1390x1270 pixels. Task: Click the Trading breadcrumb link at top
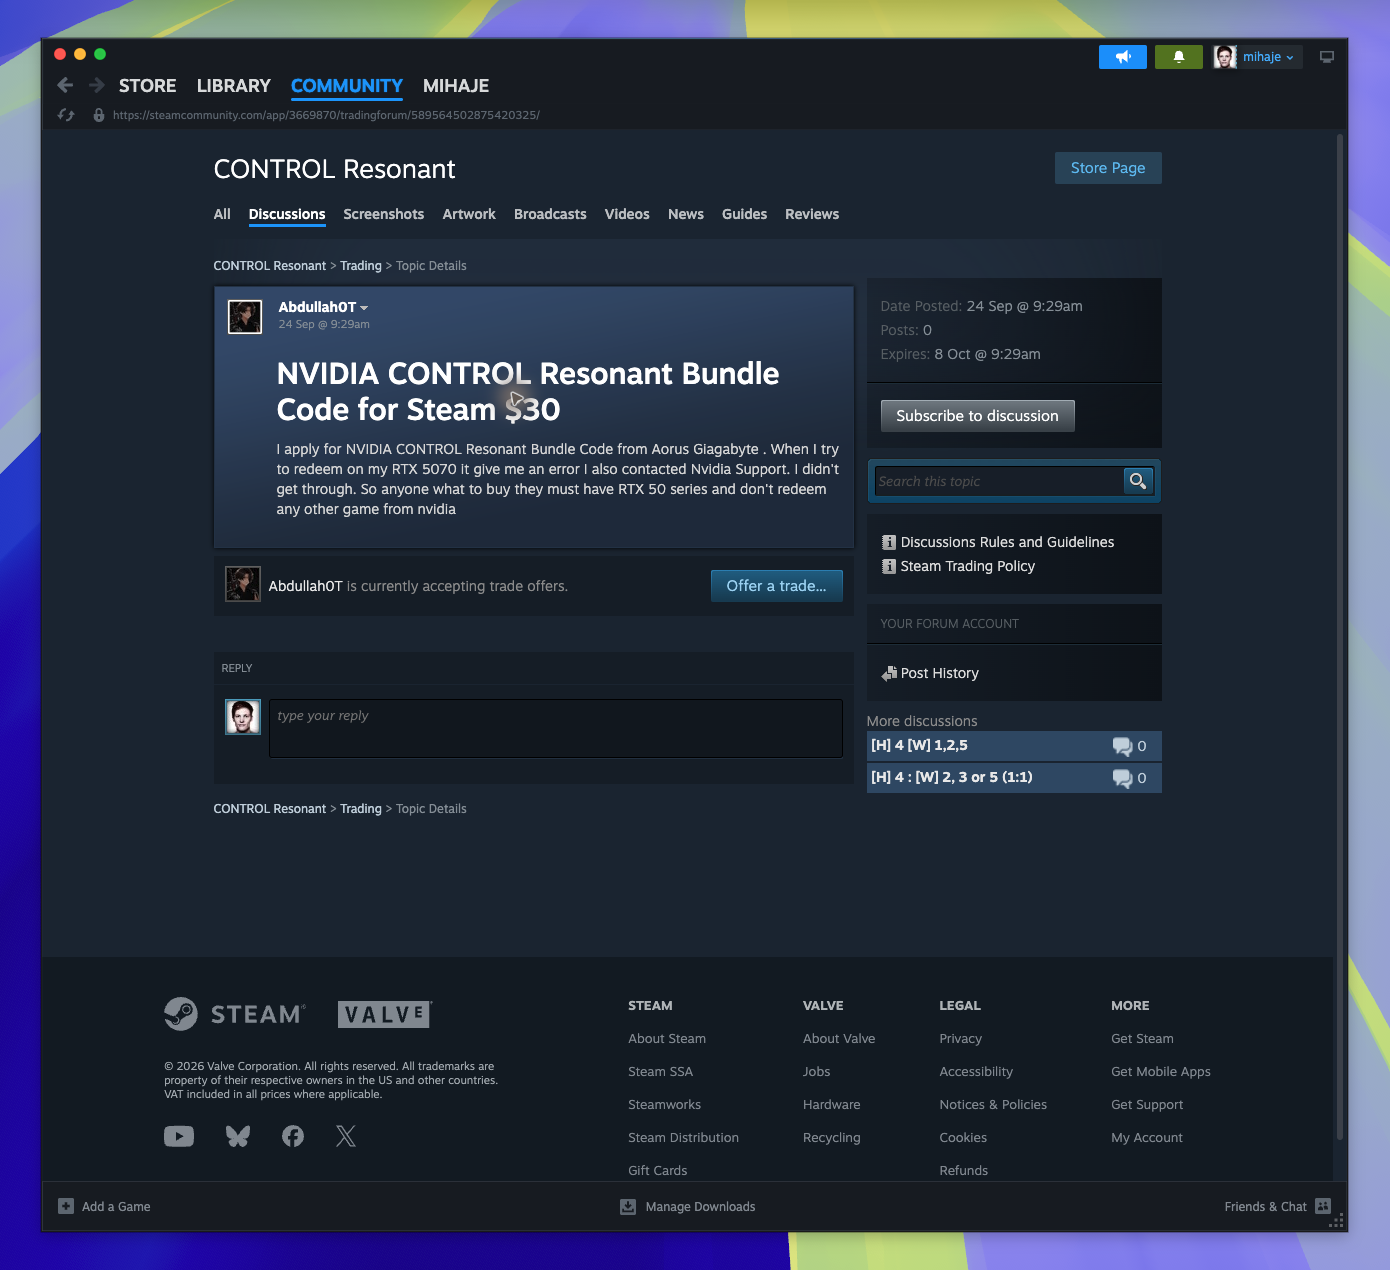(361, 266)
